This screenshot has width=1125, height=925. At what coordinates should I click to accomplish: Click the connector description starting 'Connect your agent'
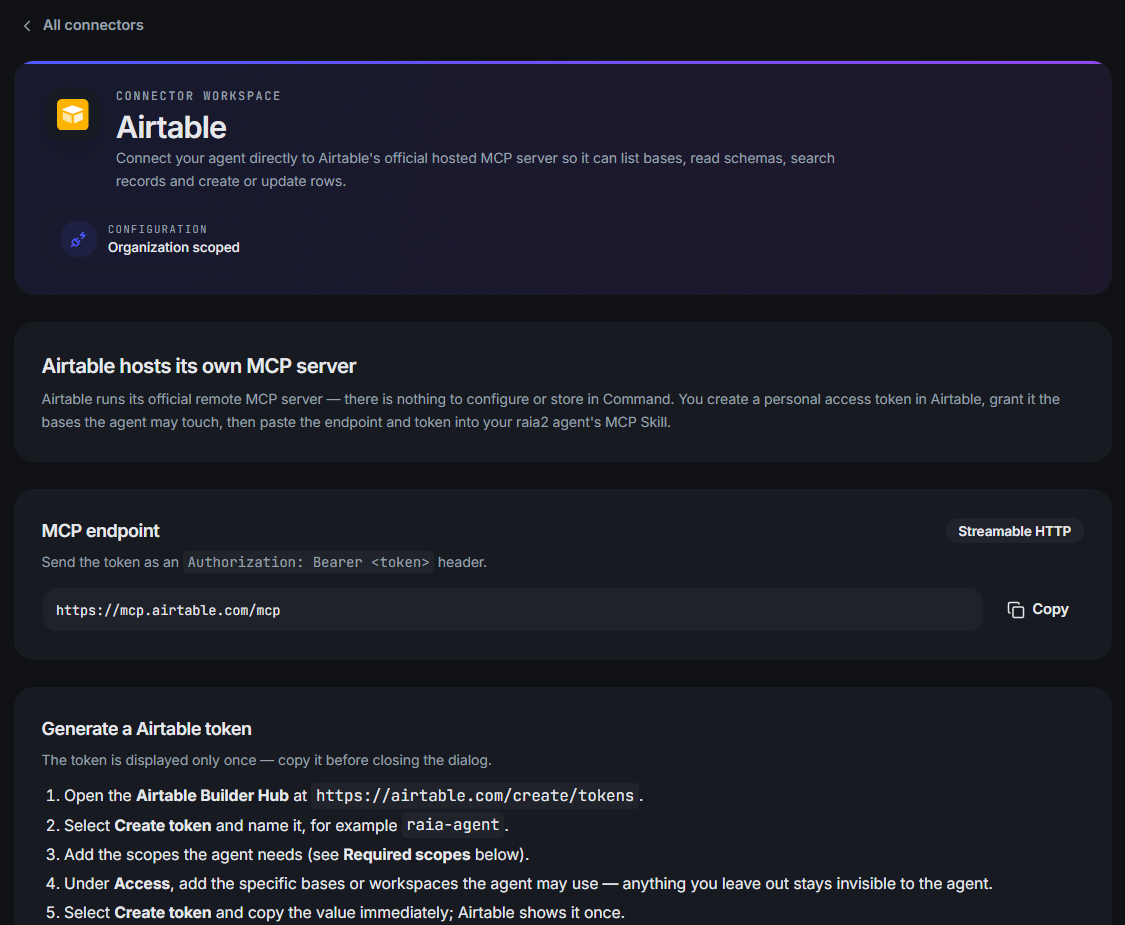pyautogui.click(x=475, y=170)
